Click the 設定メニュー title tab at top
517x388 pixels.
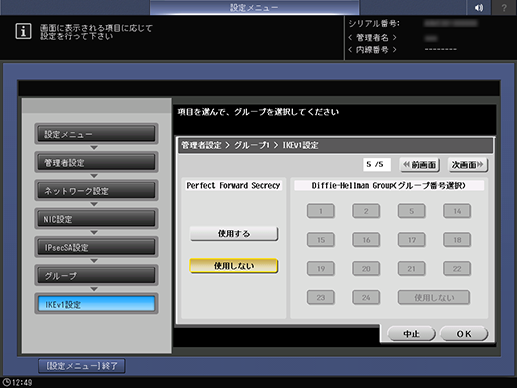pos(254,7)
